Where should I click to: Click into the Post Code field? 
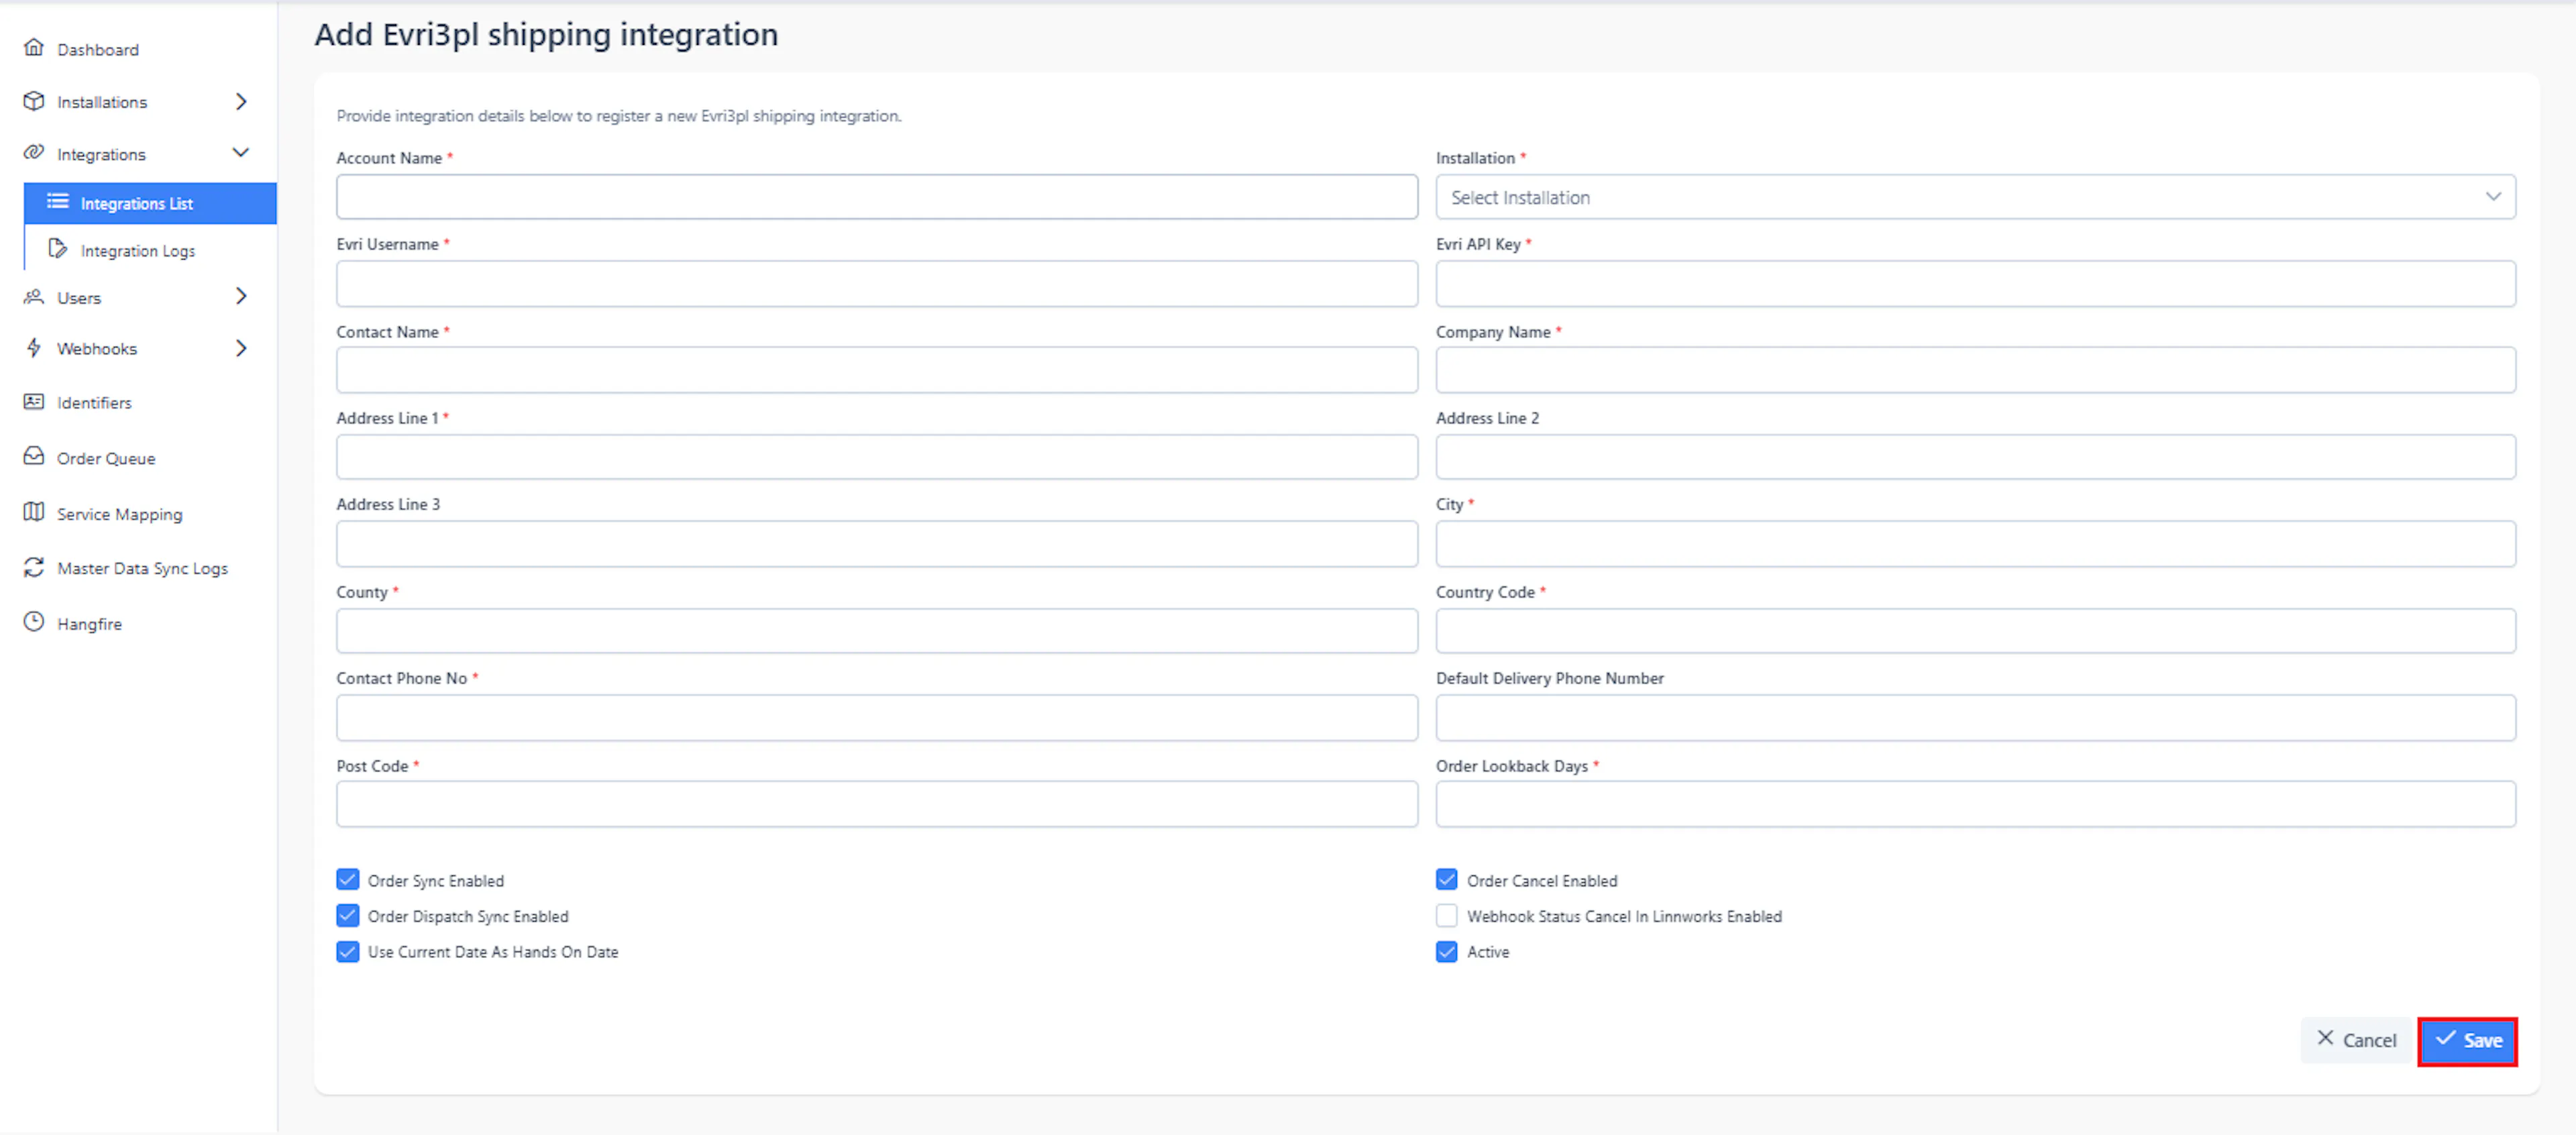pyautogui.click(x=877, y=804)
